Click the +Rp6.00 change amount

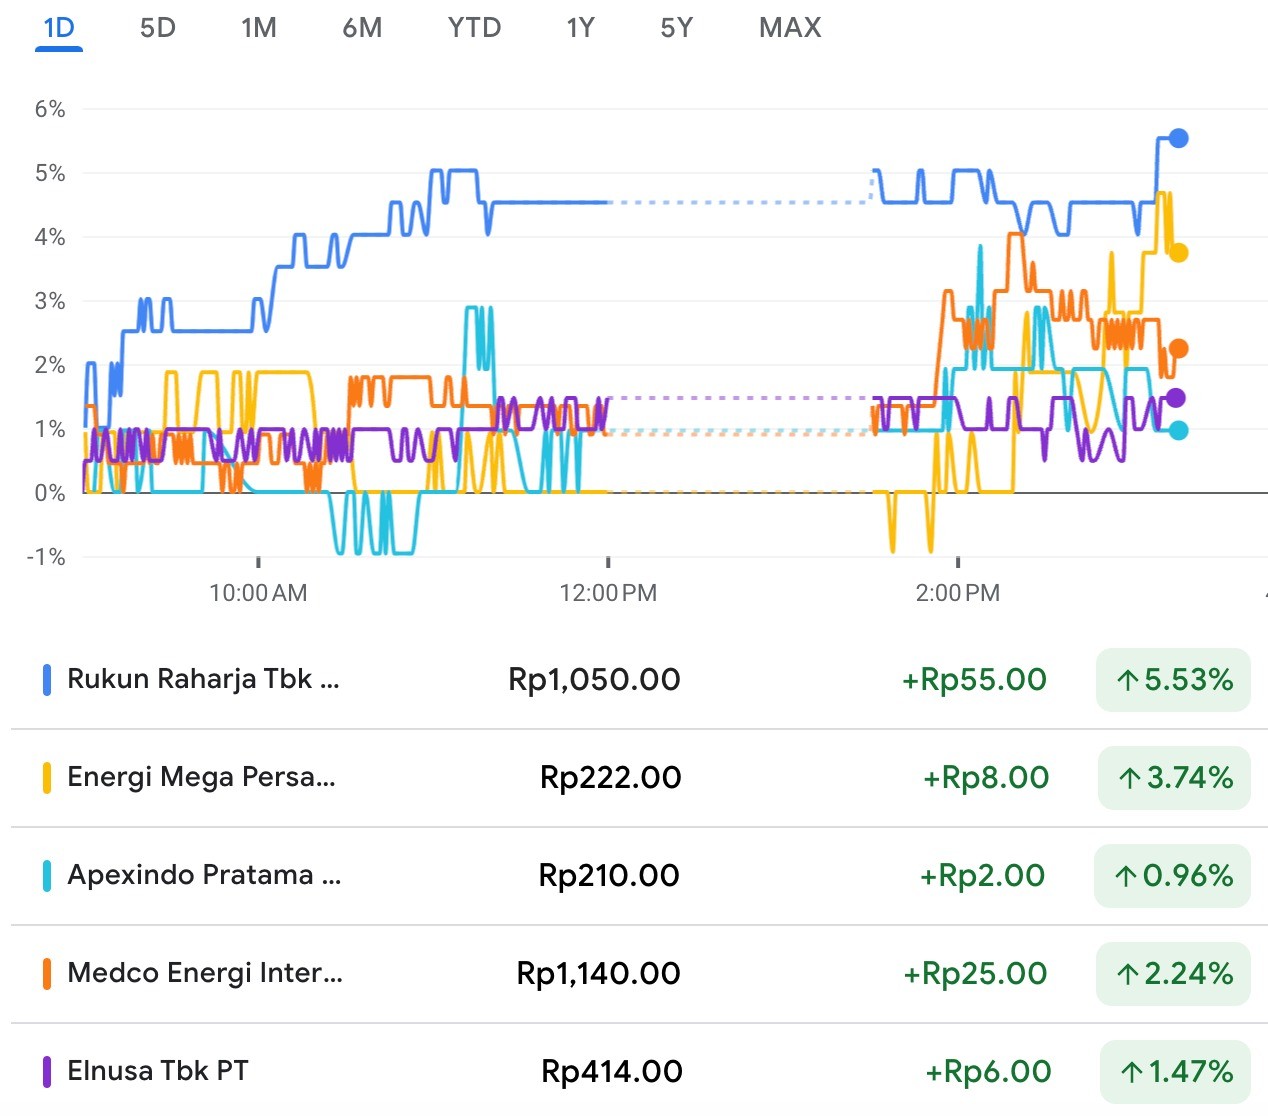point(988,1072)
